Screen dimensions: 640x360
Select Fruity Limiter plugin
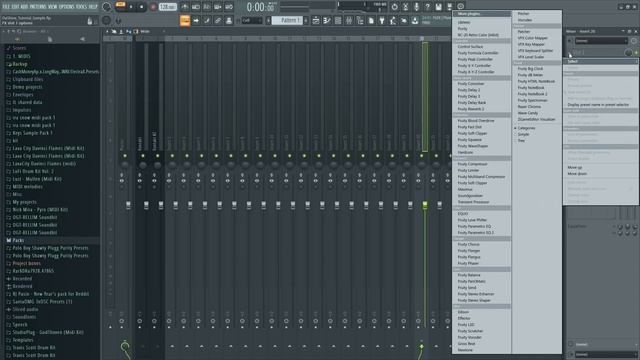(468, 170)
